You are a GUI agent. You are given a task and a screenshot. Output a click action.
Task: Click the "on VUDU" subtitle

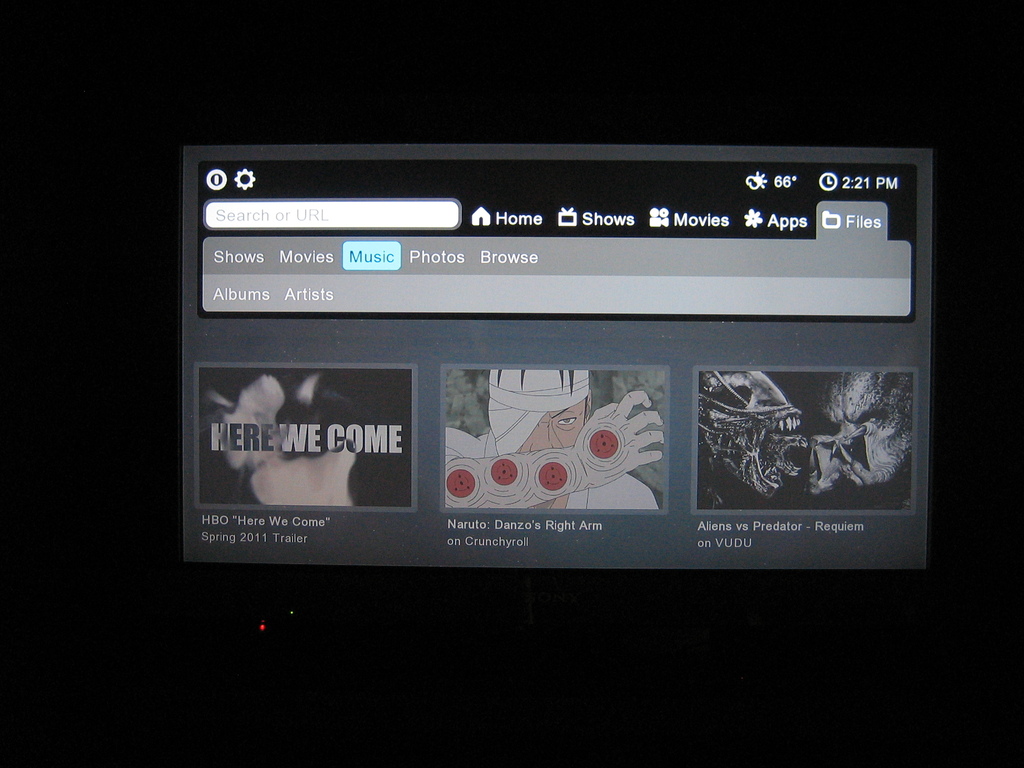pyautogui.click(x=724, y=543)
